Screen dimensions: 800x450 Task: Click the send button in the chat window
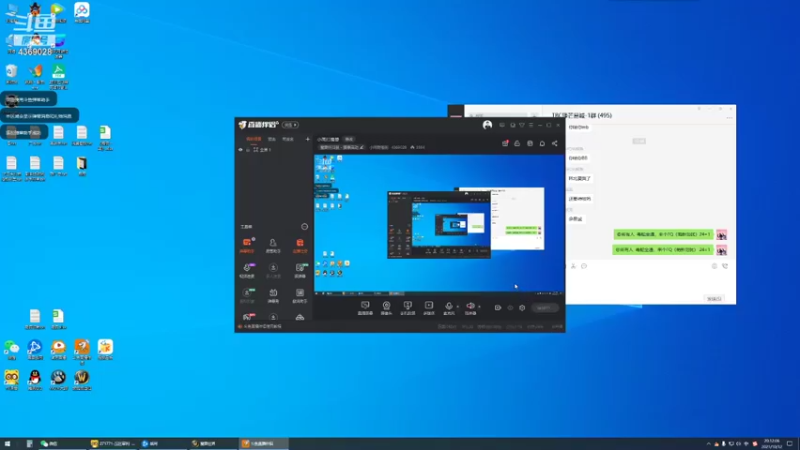coord(714,298)
